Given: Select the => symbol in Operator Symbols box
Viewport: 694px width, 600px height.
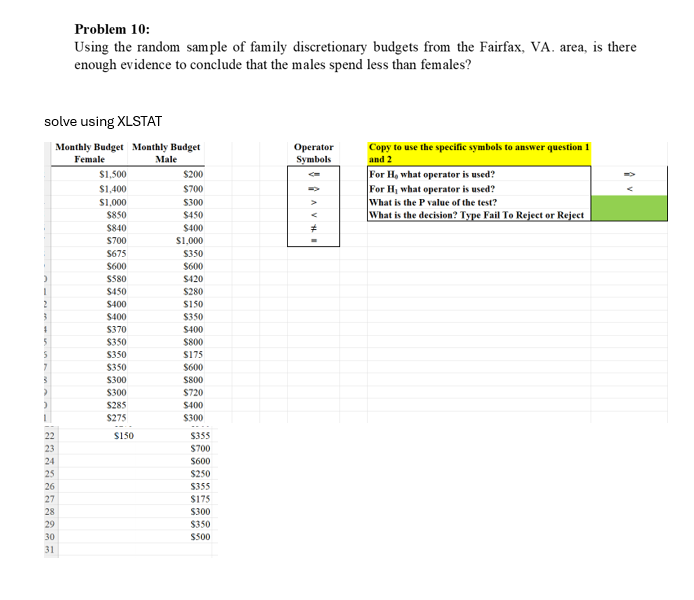Looking at the screenshot, I should [313, 189].
